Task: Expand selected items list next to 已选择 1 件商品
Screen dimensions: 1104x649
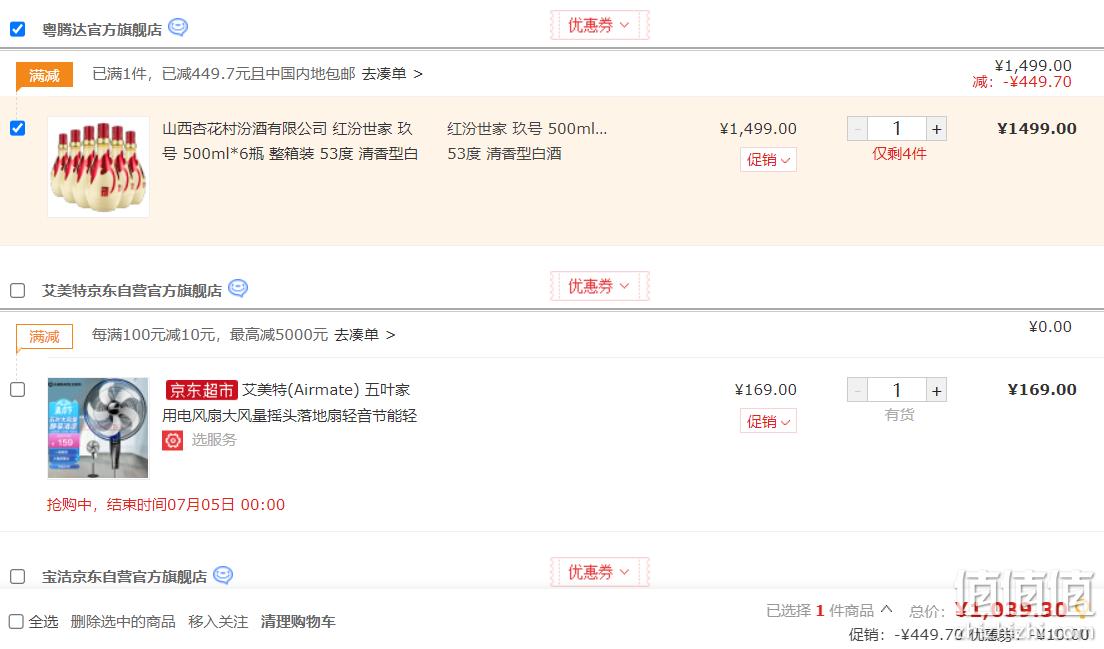Action: [886, 610]
